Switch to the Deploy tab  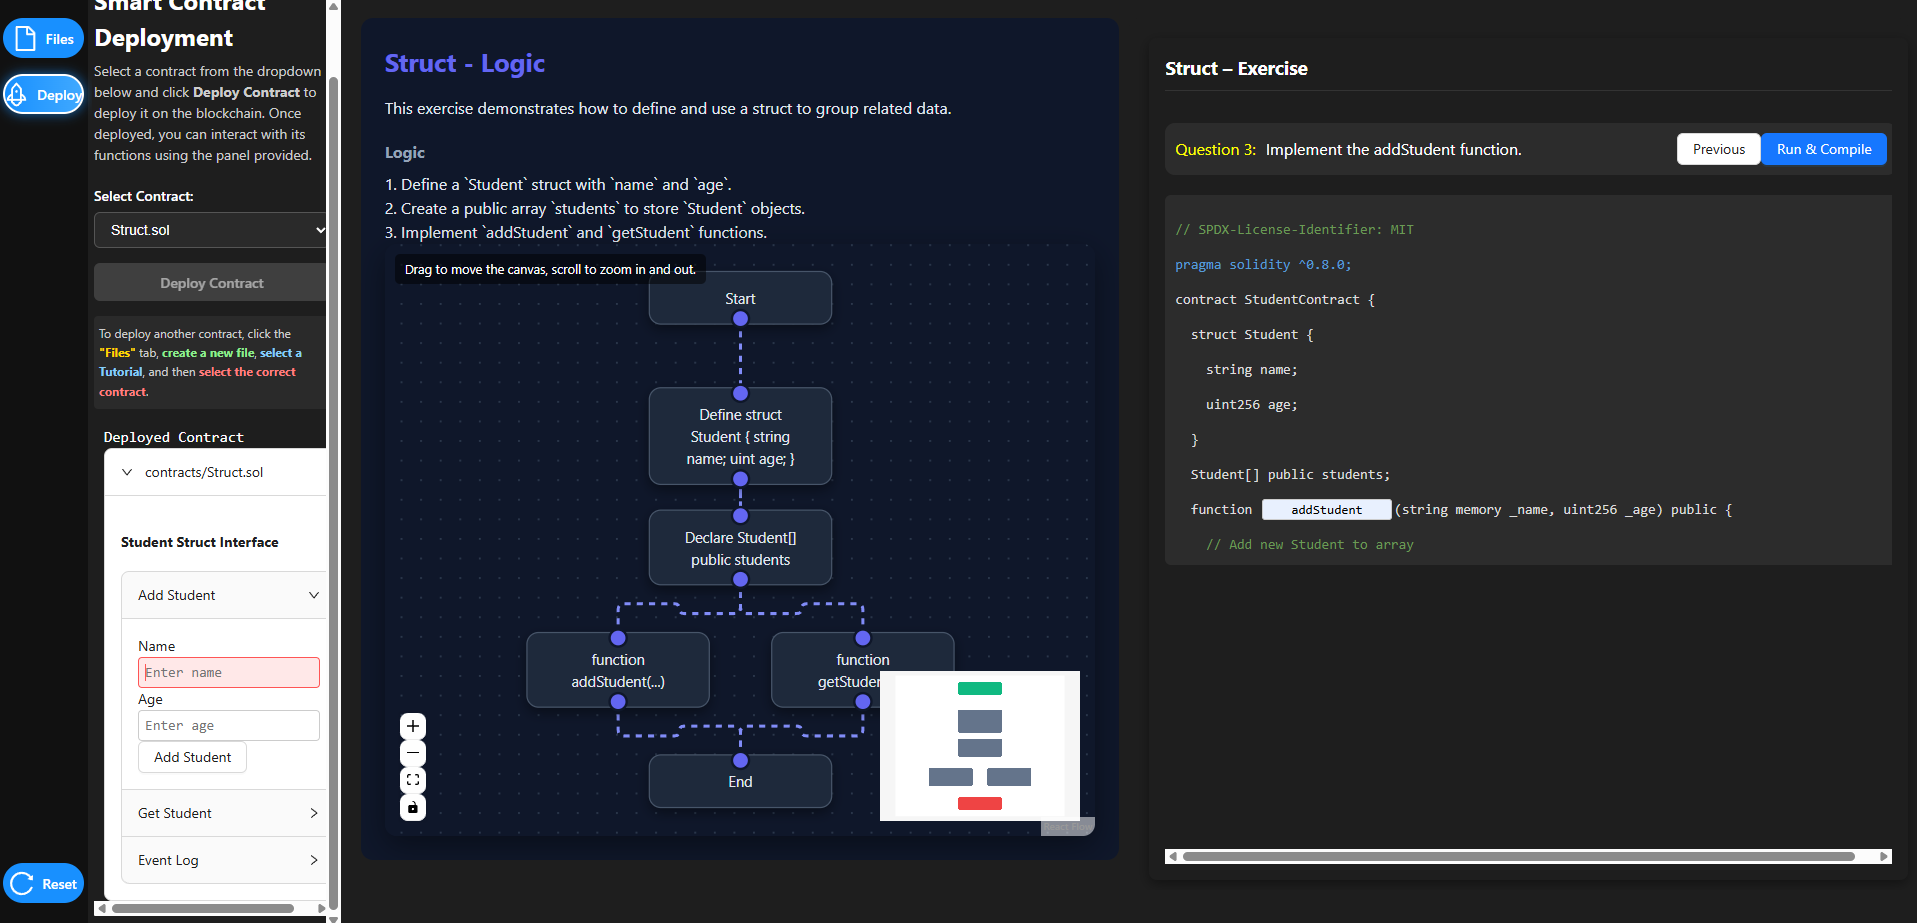(x=44, y=95)
